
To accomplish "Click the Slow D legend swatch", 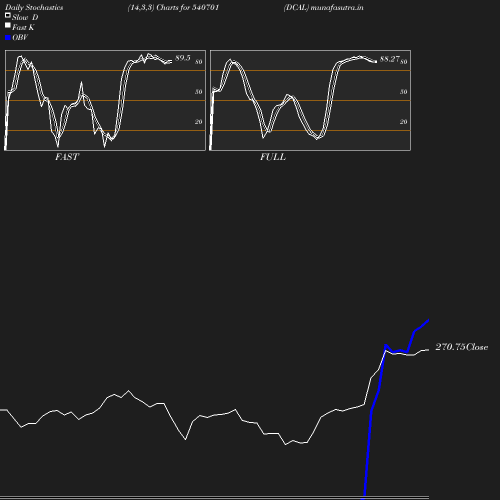I will click(x=8, y=15).
